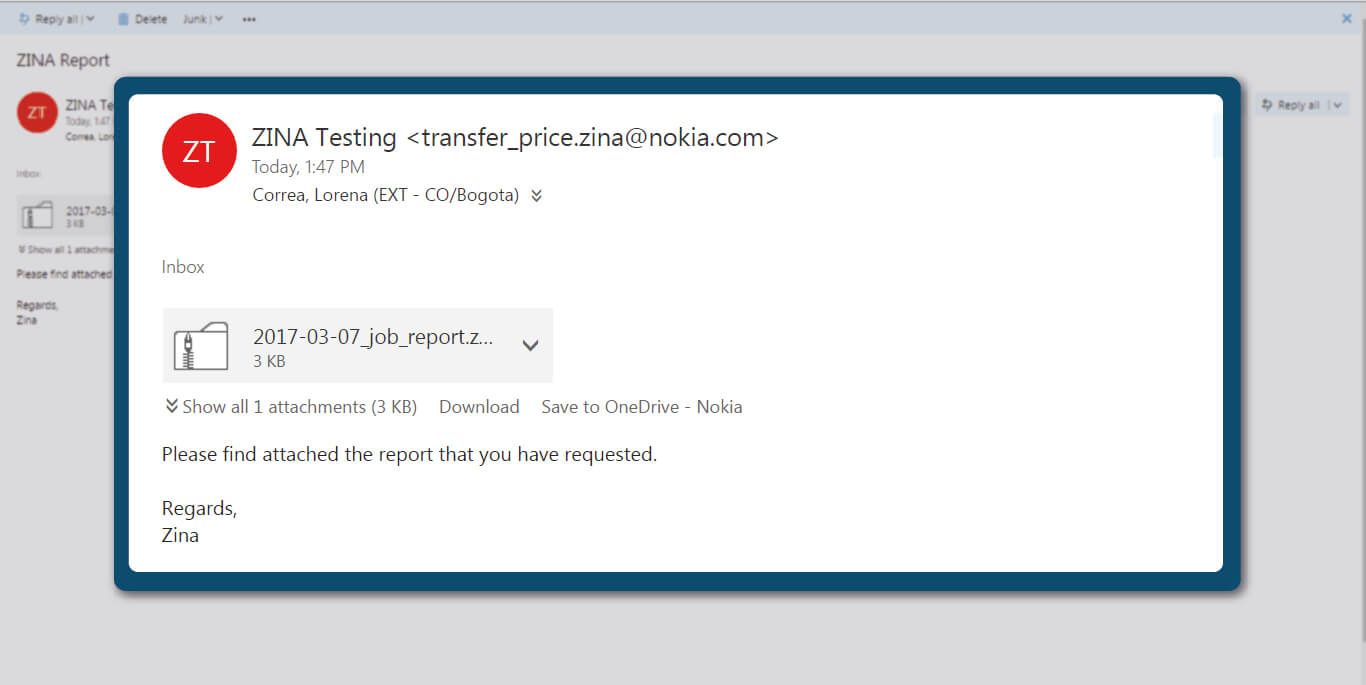Screen dimensions: 1366x685
Task: Click the red ZT sender avatar
Action: pos(199,150)
